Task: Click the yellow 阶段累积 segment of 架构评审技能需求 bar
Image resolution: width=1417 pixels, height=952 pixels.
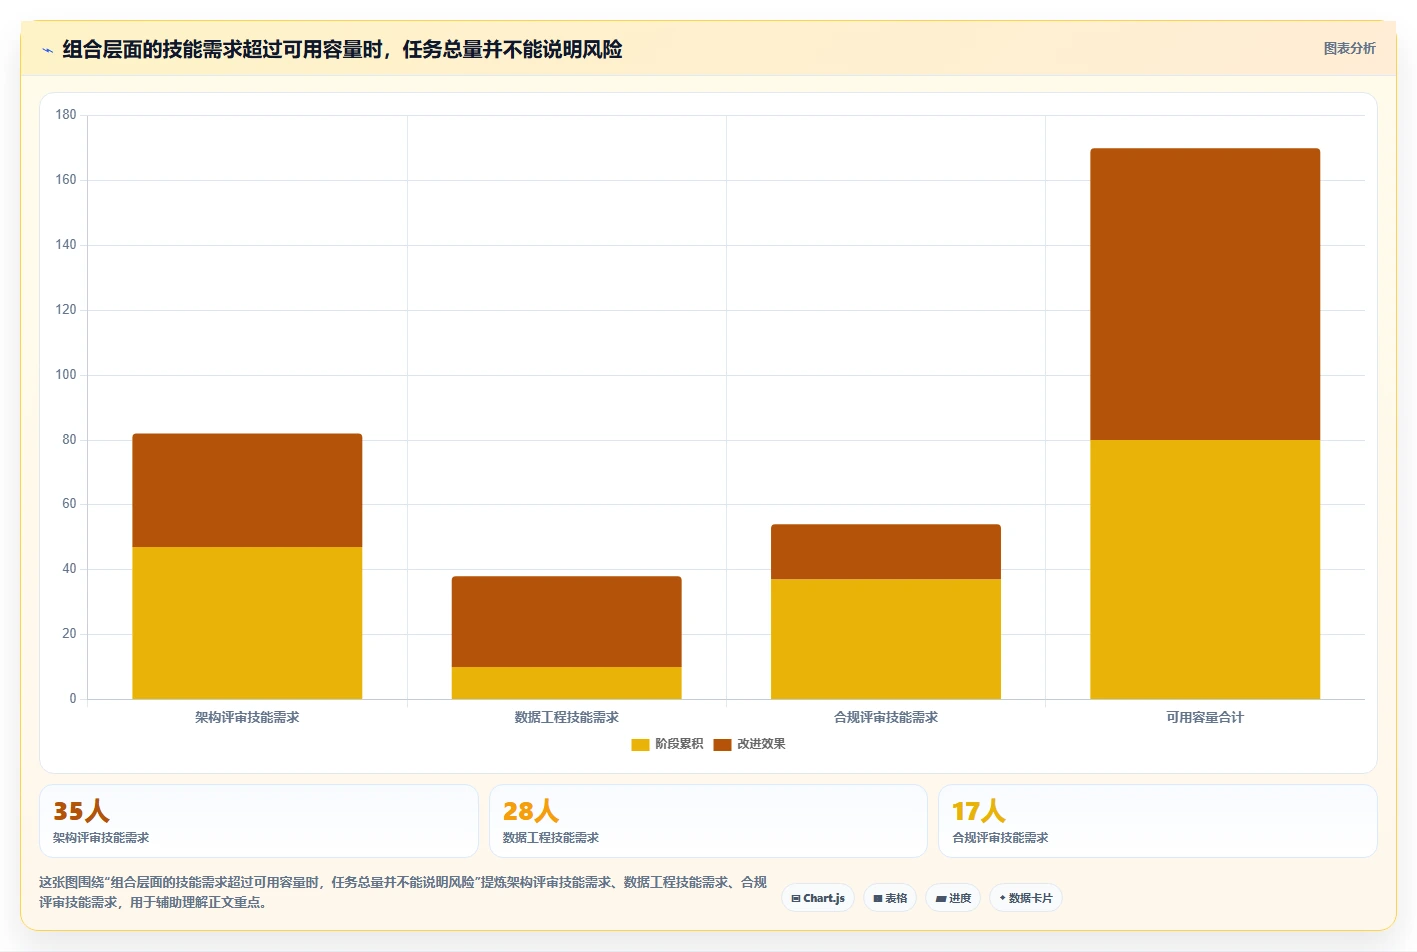Action: [247, 623]
